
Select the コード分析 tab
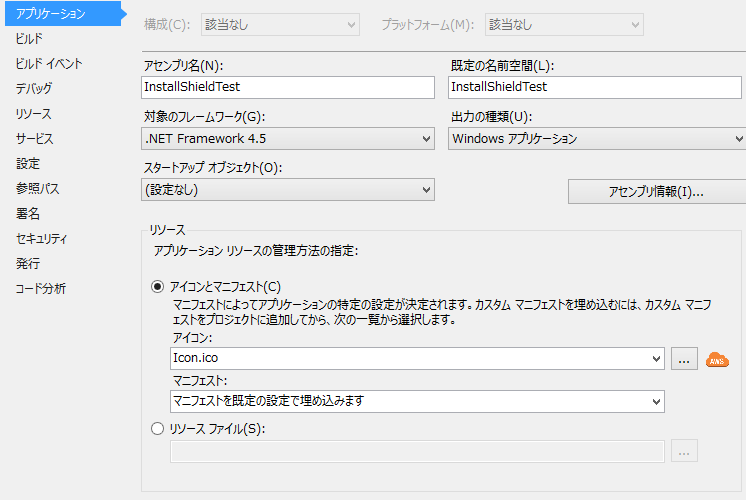[40, 288]
